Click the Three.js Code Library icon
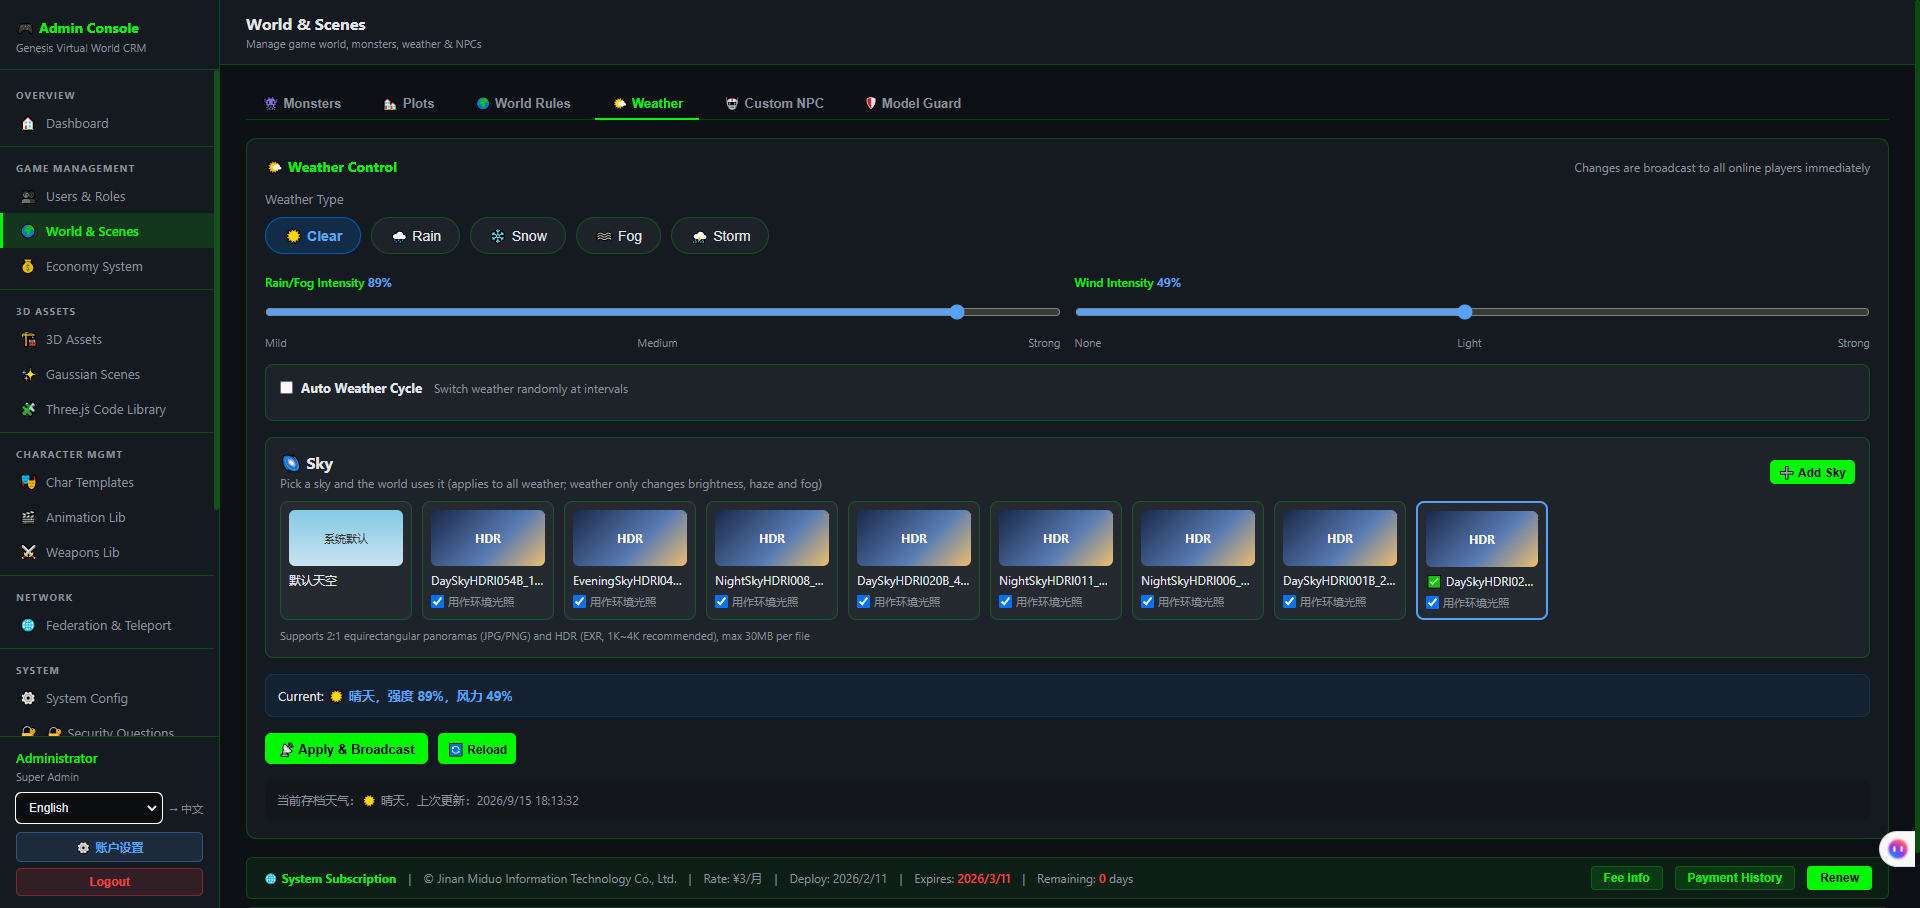The image size is (1920, 908). [x=28, y=410]
